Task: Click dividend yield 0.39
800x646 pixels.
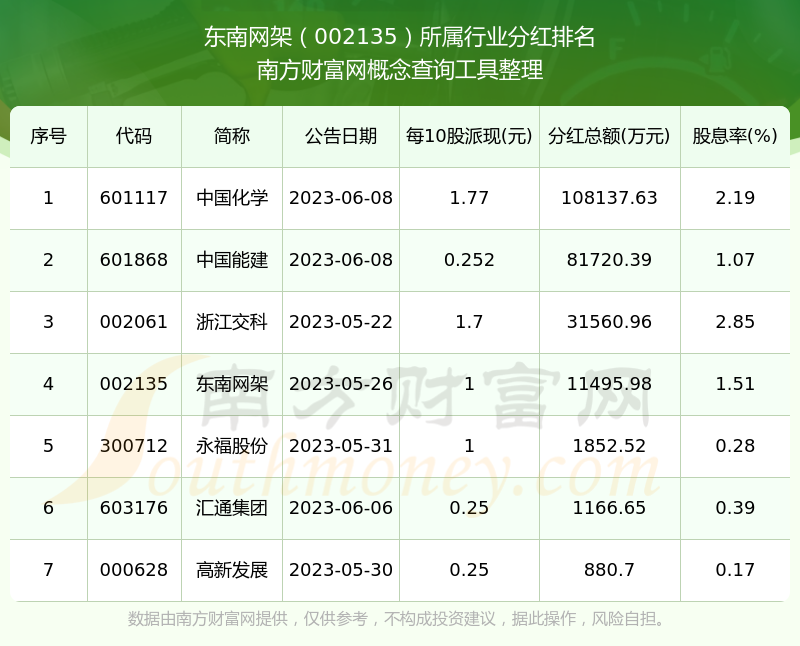Action: pos(735,508)
